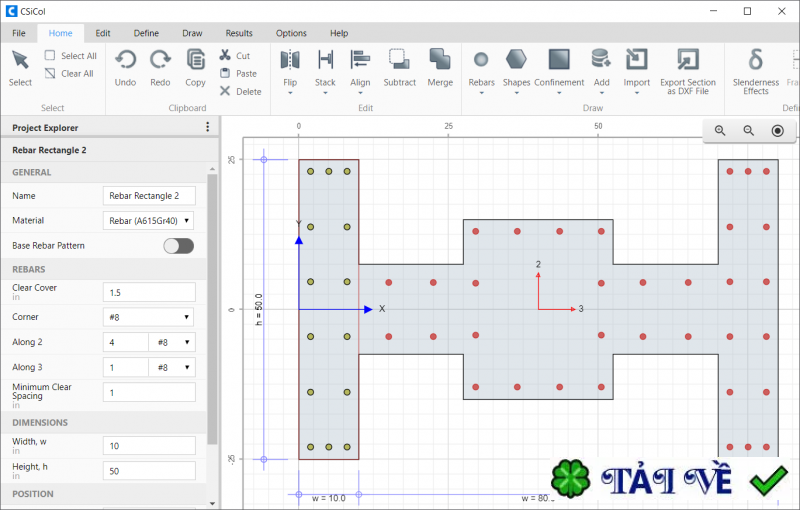Open Slenderness Effects tool
800x510 pixels.
(756, 60)
